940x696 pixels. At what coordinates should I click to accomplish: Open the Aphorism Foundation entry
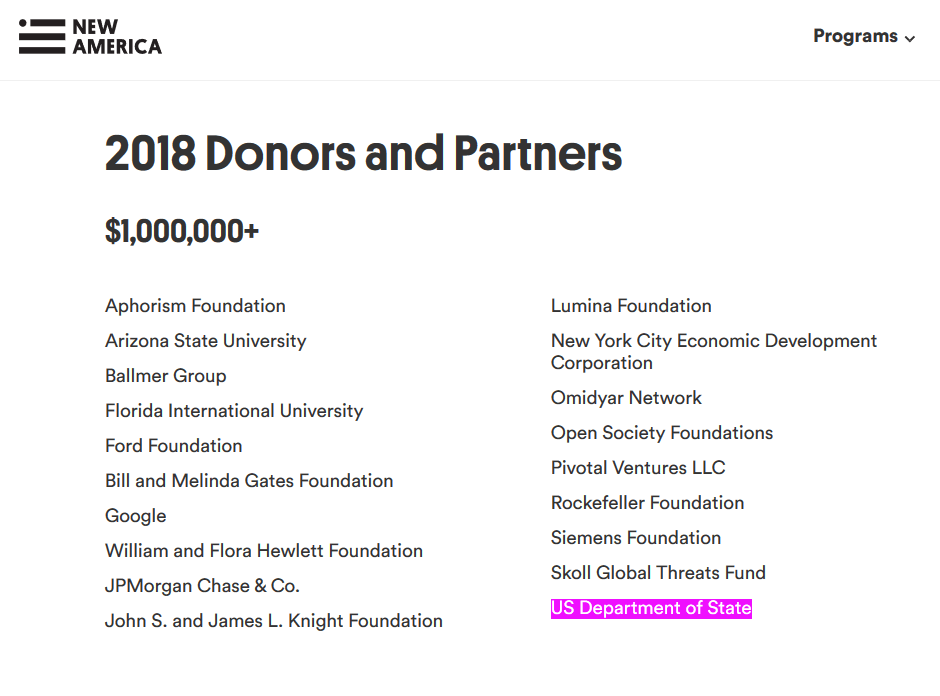point(195,306)
